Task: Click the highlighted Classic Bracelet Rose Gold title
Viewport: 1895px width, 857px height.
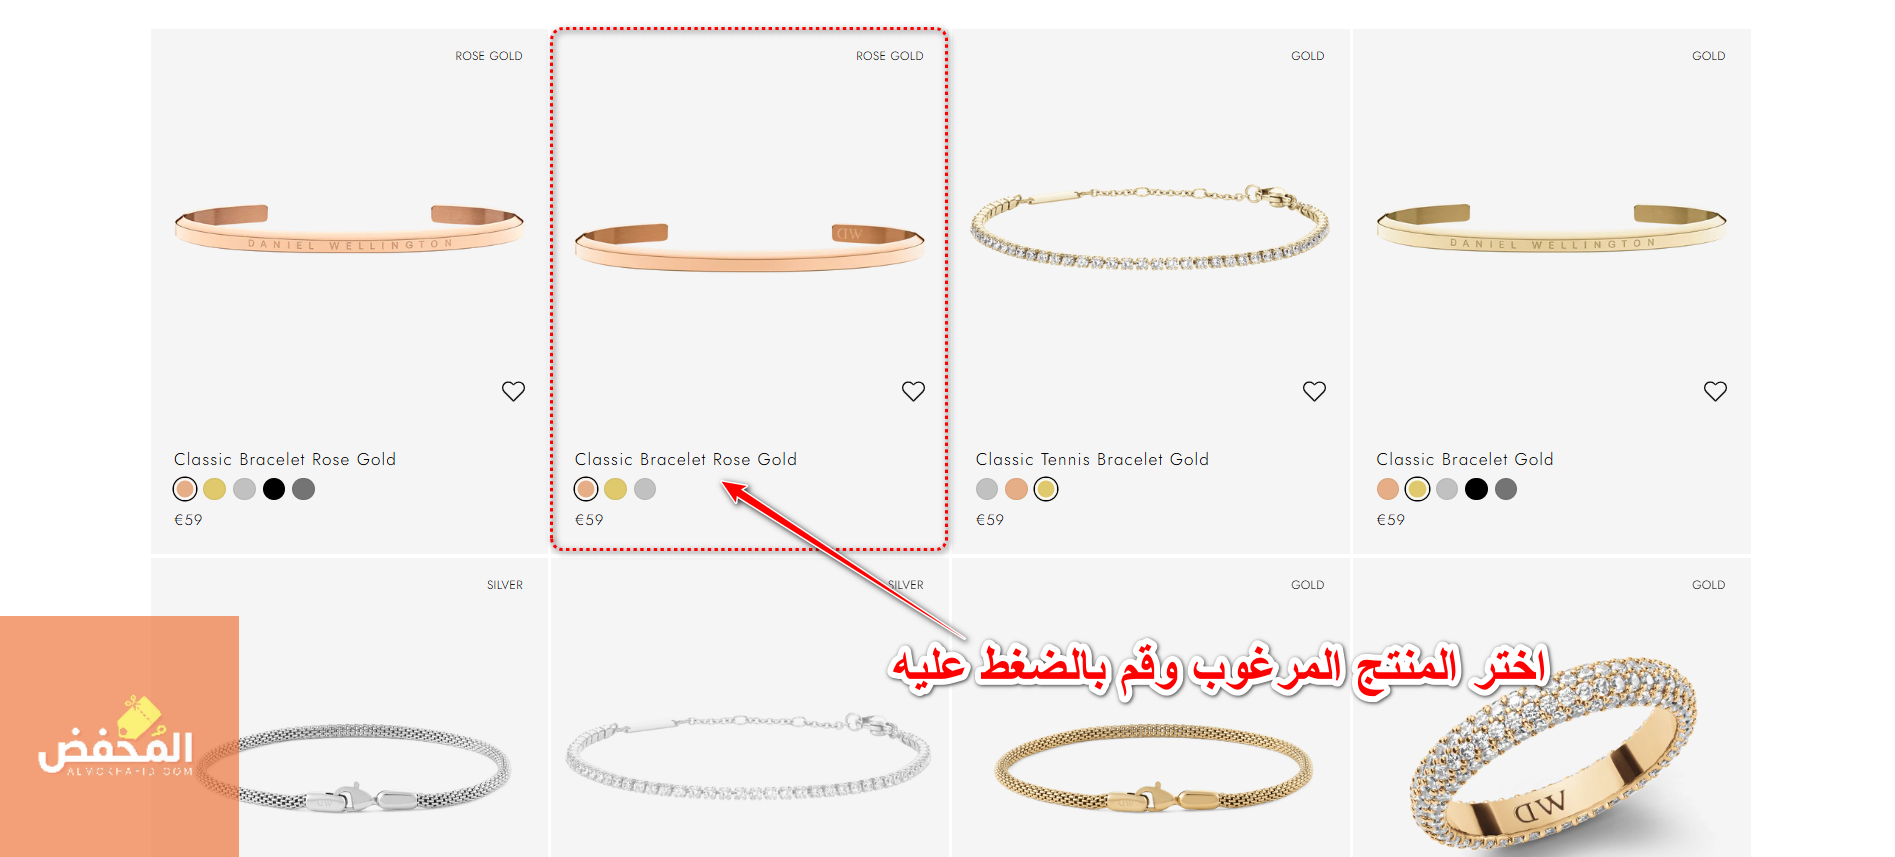Action: [686, 459]
